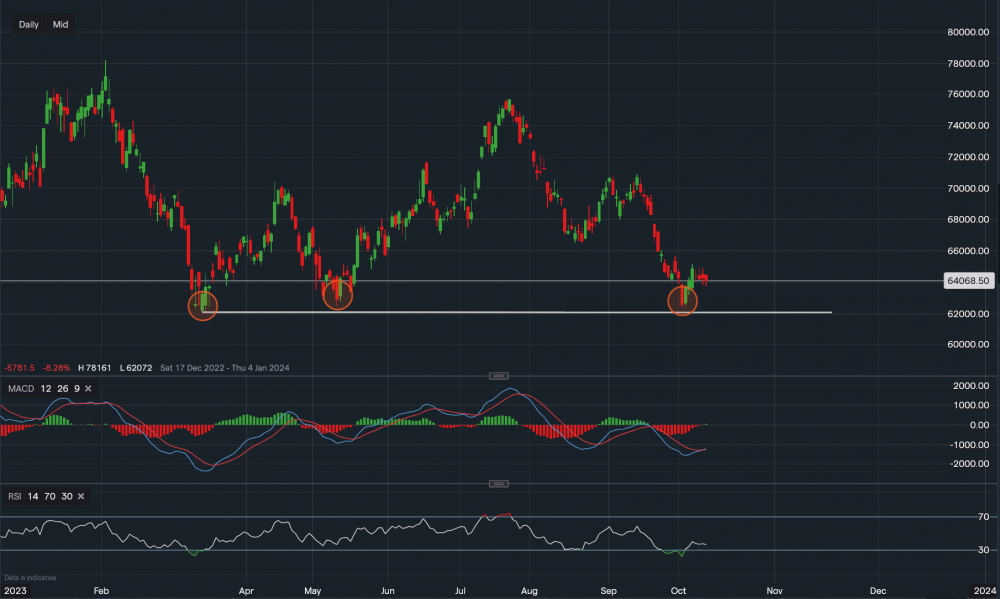Select the current price label 64068.50
1000x599 pixels.
point(969,281)
